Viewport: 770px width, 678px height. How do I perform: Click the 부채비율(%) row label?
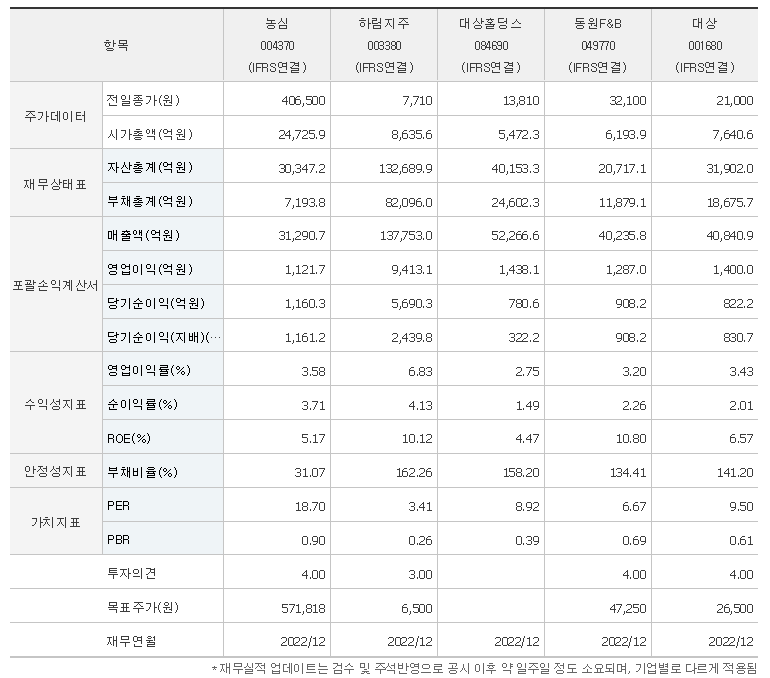pos(142,472)
